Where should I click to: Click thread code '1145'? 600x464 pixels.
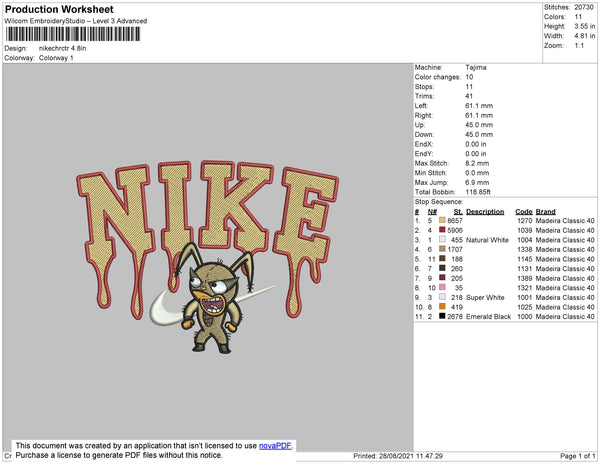tap(525, 259)
